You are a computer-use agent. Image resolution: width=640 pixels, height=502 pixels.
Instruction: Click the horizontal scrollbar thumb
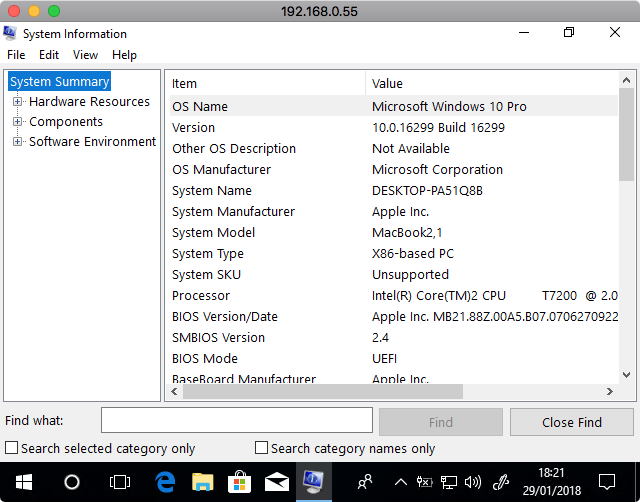point(323,391)
